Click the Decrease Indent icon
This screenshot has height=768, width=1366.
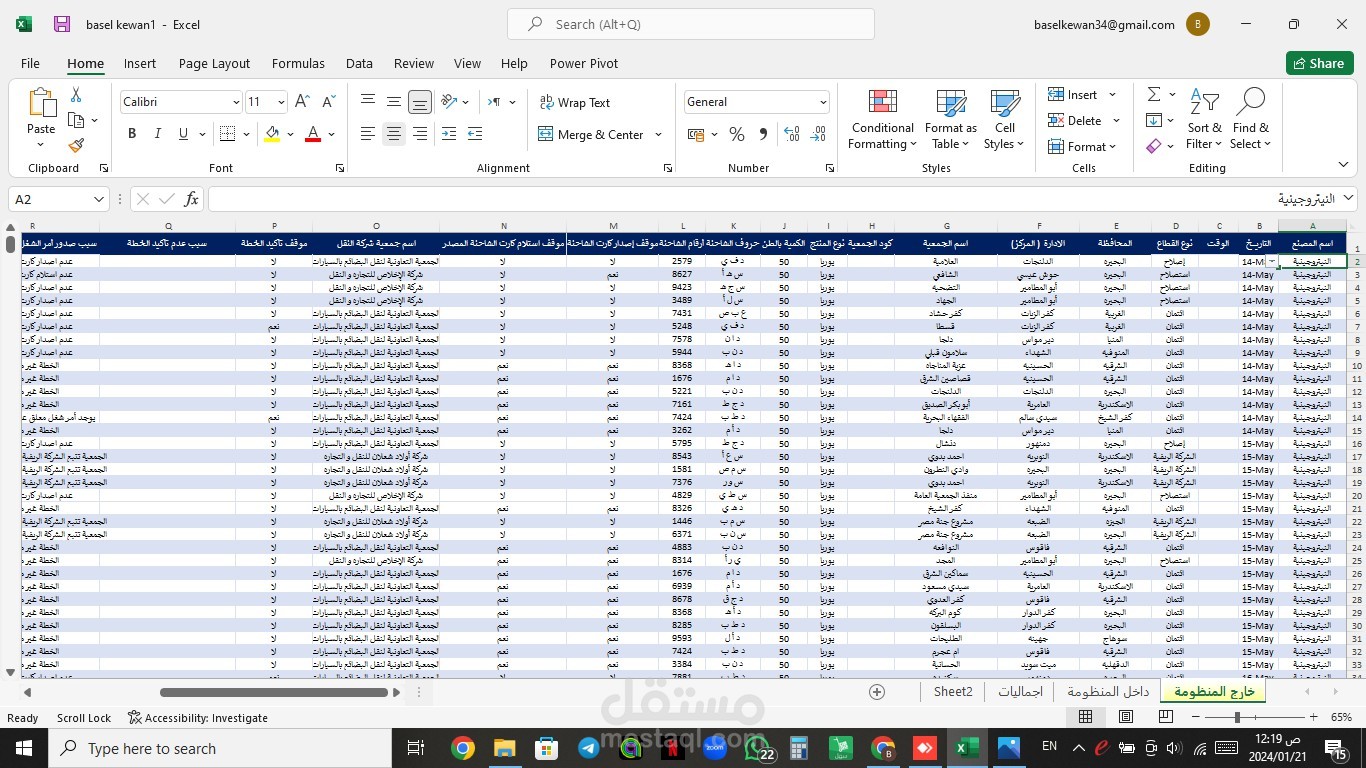pos(449,134)
